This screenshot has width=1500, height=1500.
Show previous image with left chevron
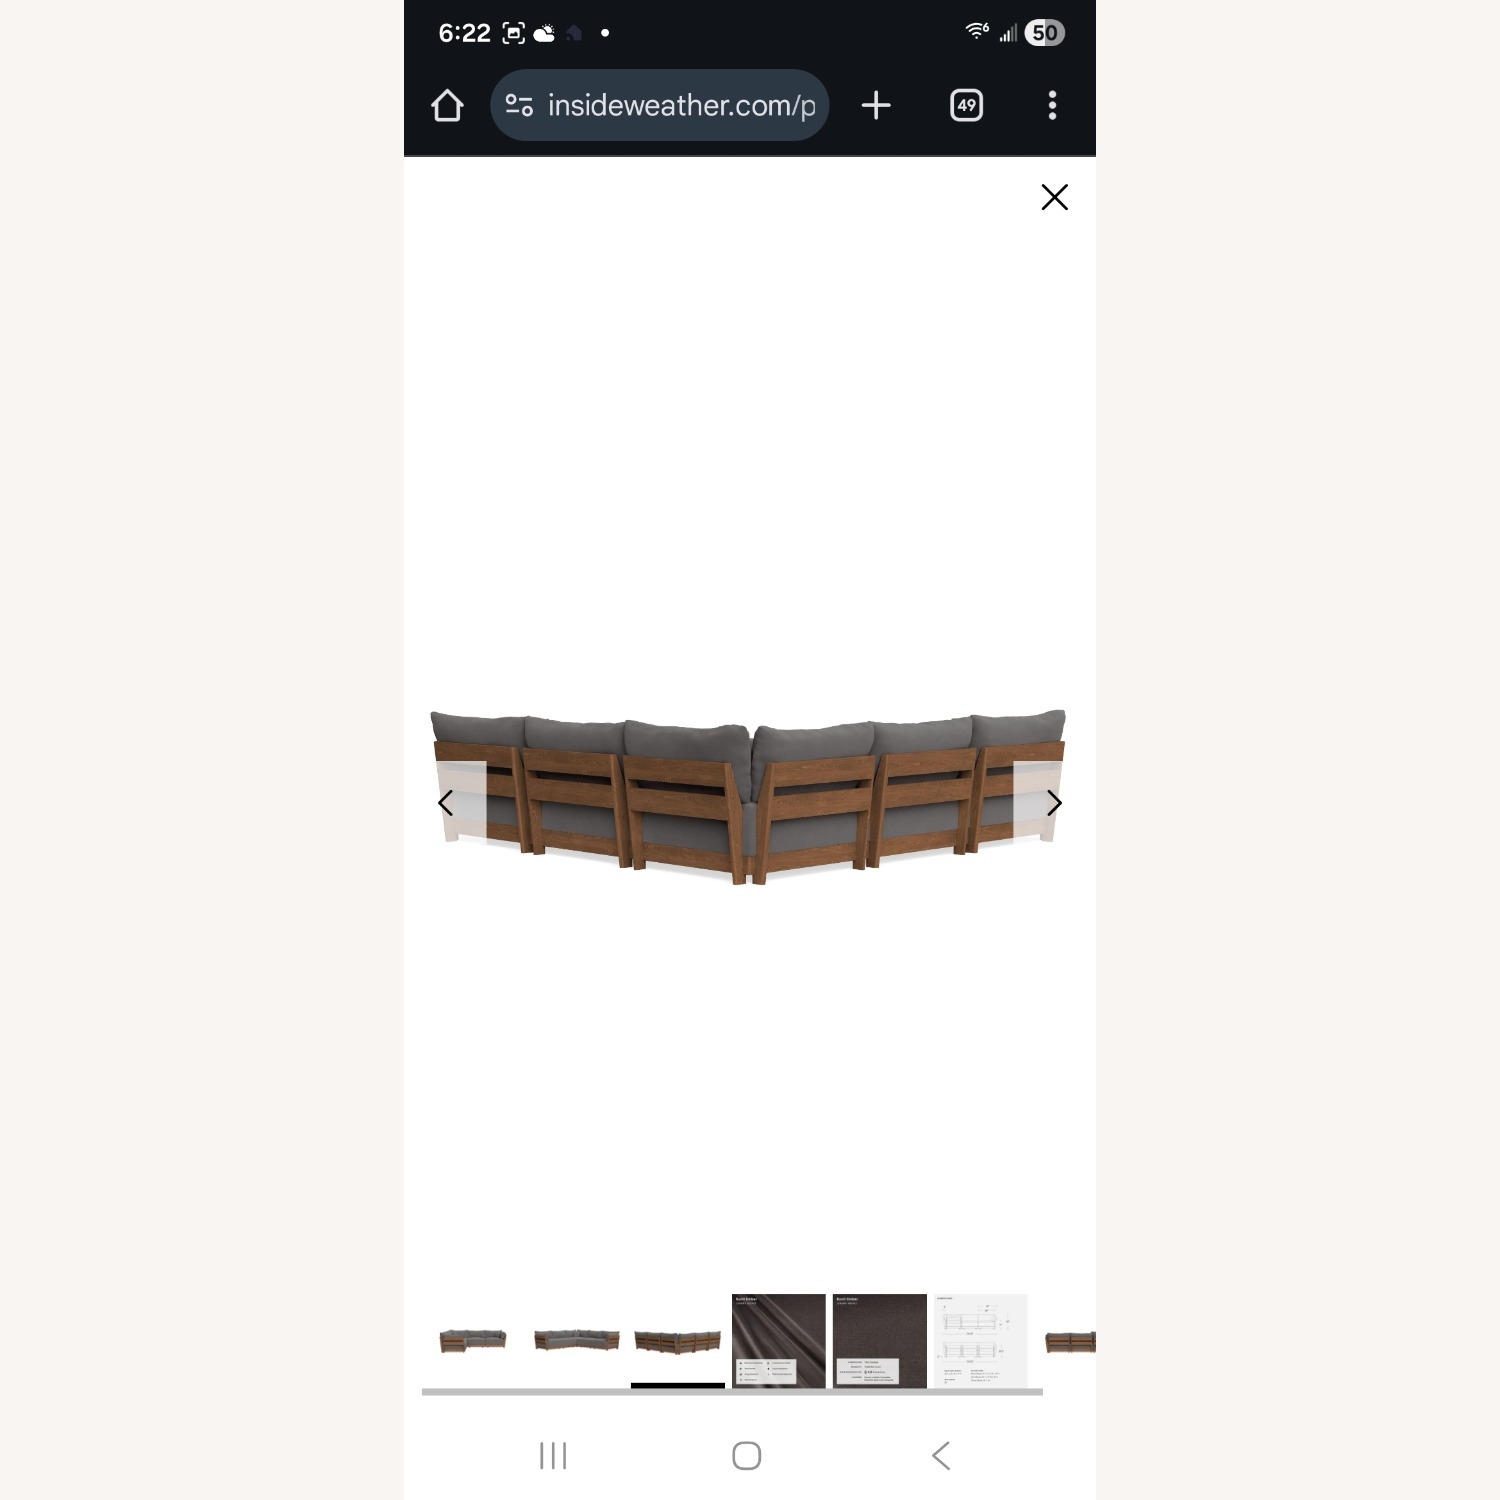click(x=446, y=803)
